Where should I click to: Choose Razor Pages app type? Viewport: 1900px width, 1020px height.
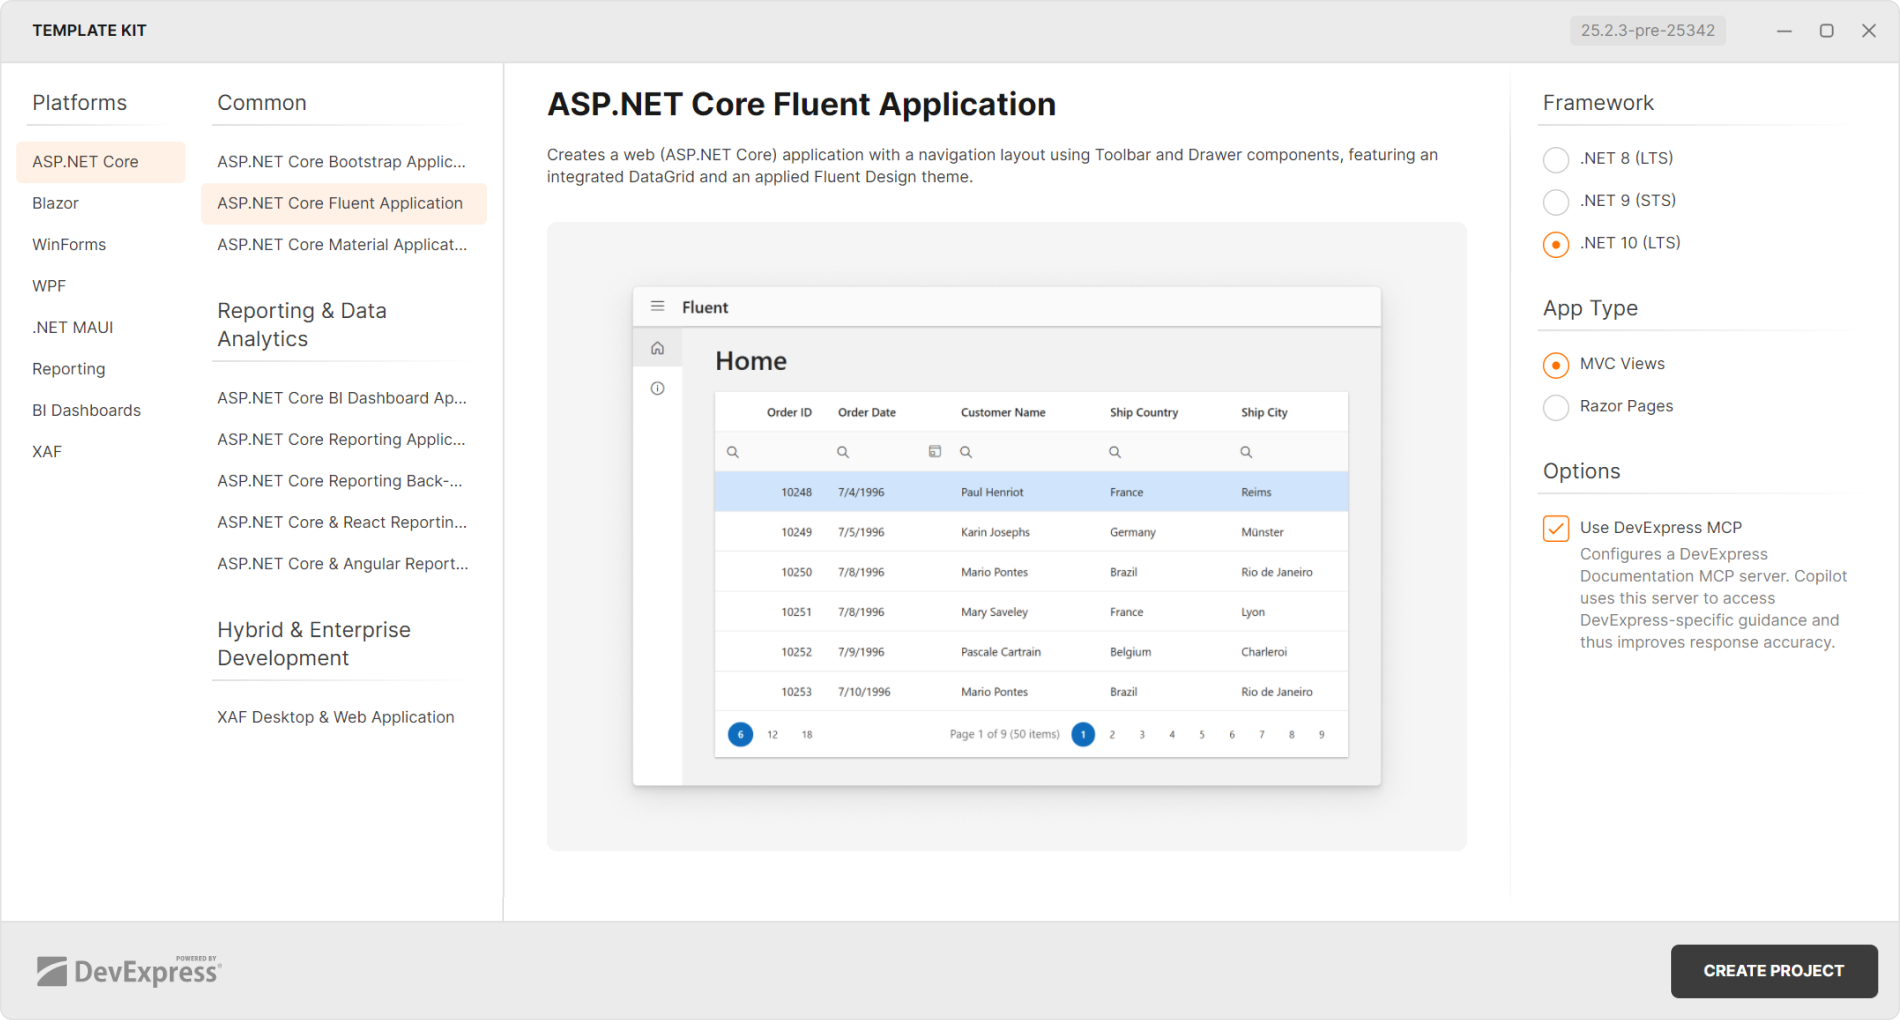[1556, 407]
